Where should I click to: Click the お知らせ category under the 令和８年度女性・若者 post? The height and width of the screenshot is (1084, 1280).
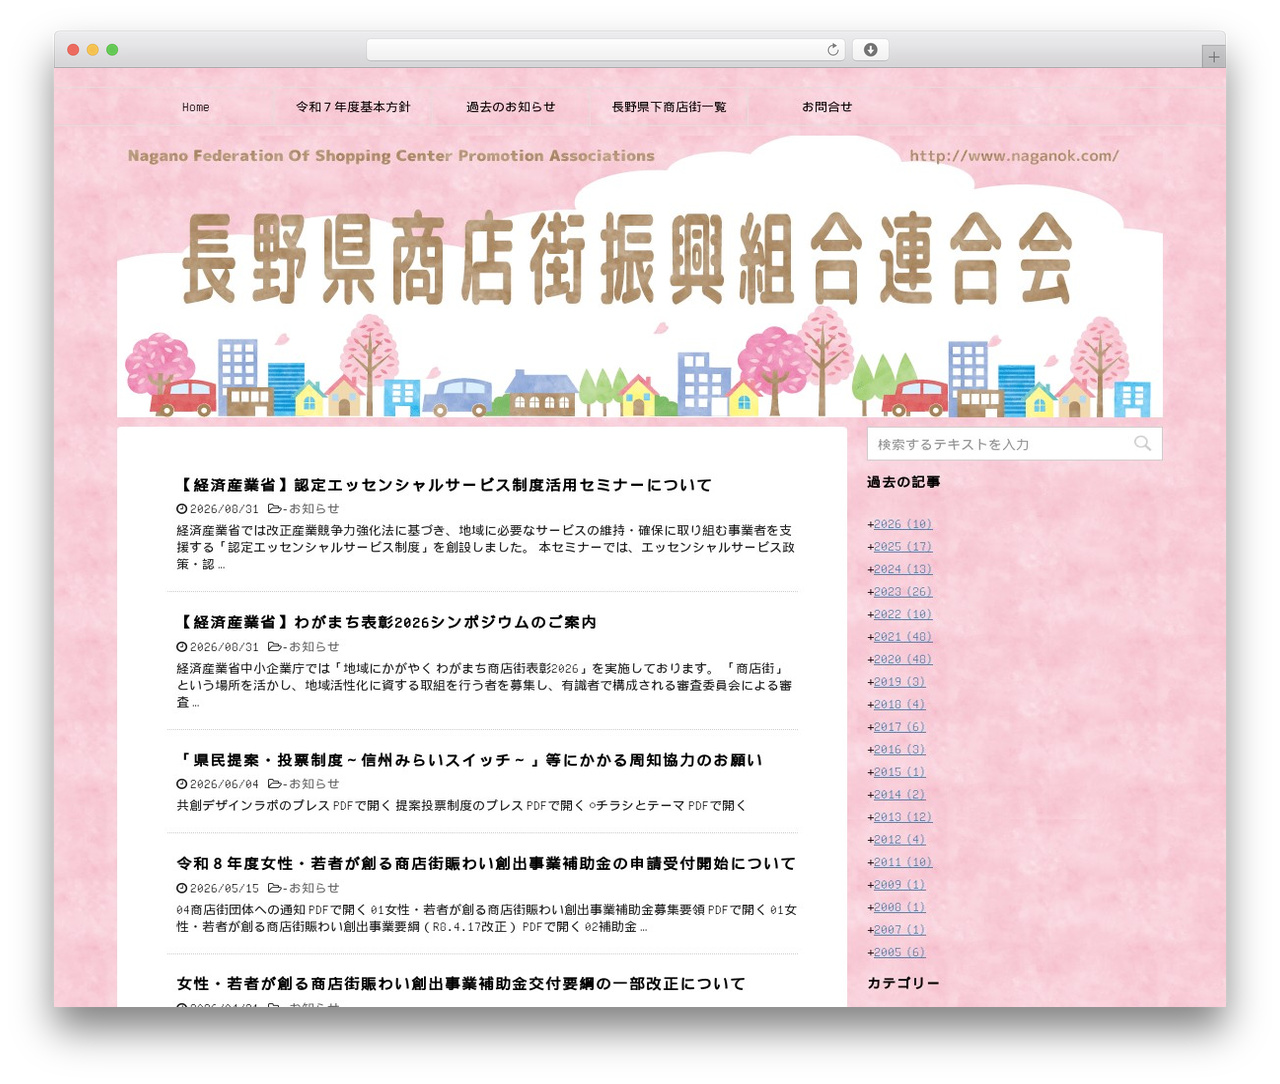coord(314,888)
